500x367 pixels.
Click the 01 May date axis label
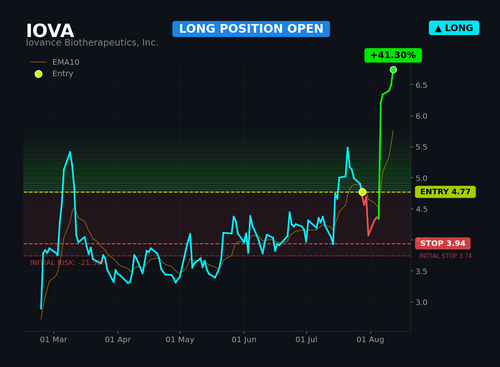[x=180, y=340]
